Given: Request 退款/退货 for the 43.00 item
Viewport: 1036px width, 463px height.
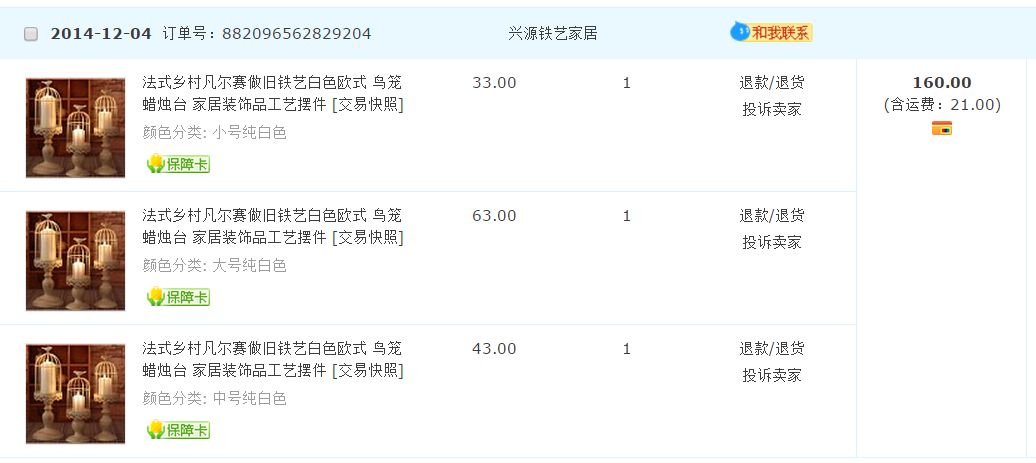Looking at the screenshot, I should [x=772, y=349].
